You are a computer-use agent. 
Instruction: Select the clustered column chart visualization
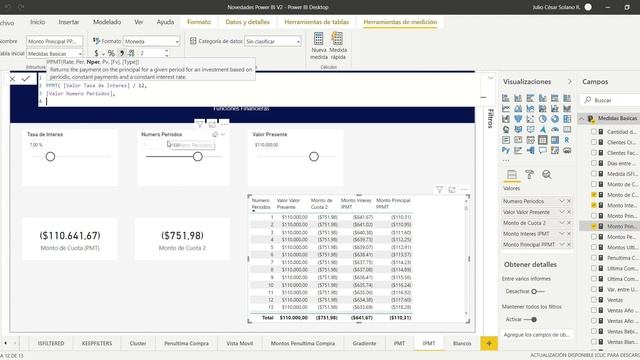tap(542, 98)
